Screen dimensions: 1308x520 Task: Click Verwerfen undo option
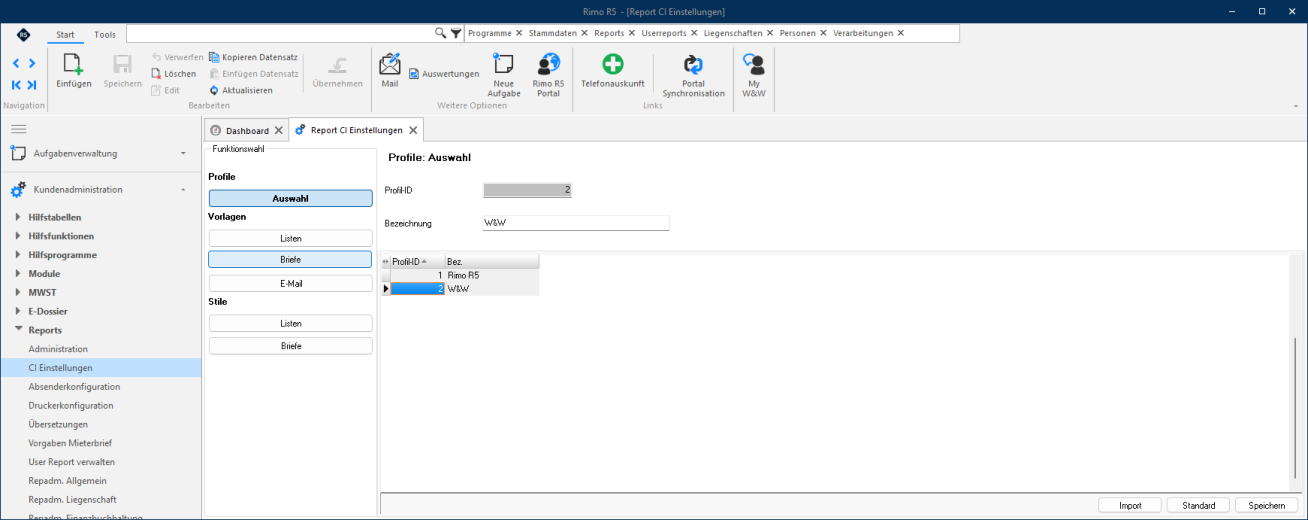point(177,57)
